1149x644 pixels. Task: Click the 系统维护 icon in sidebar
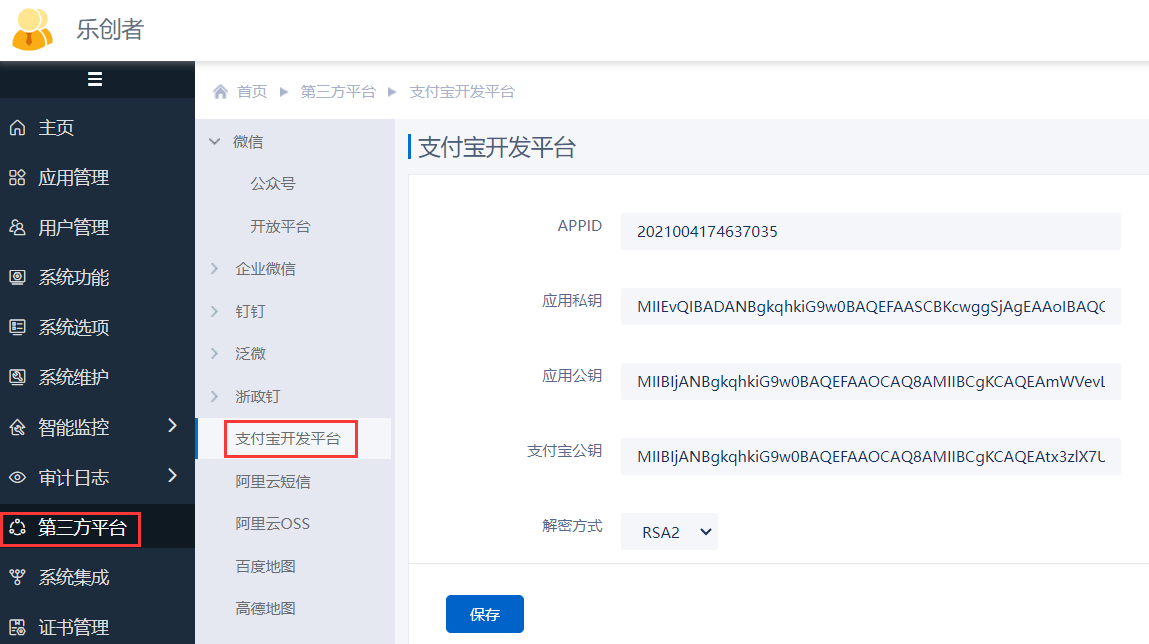click(x=17, y=378)
